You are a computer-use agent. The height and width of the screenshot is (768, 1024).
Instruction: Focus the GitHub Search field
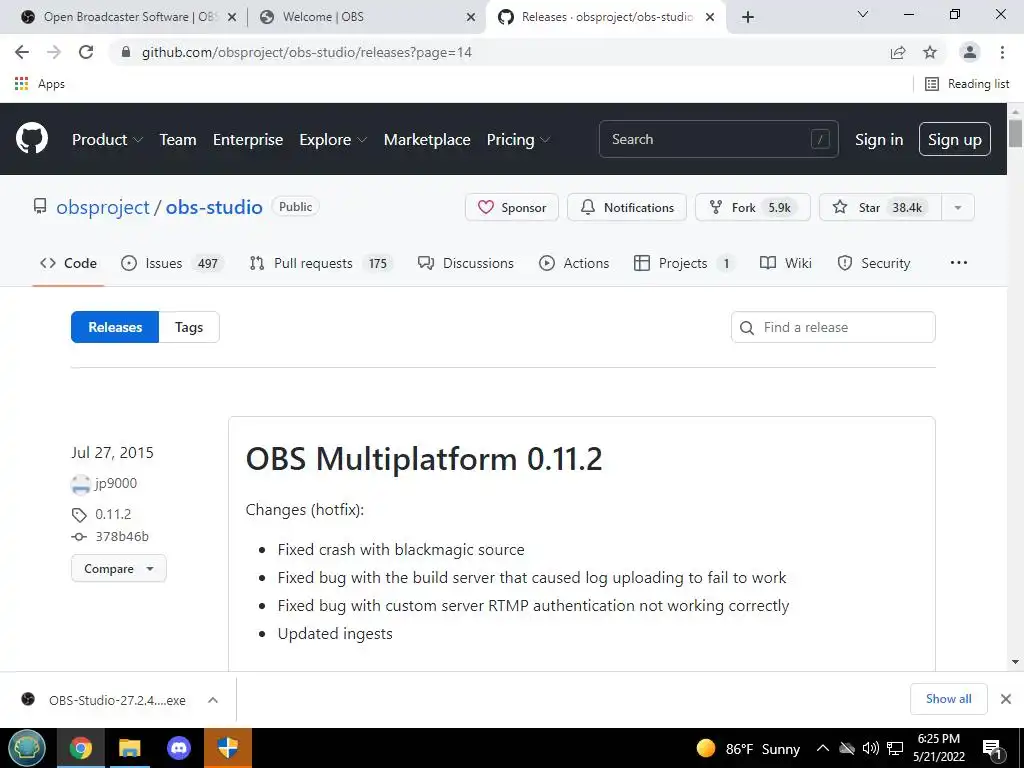[x=718, y=139]
